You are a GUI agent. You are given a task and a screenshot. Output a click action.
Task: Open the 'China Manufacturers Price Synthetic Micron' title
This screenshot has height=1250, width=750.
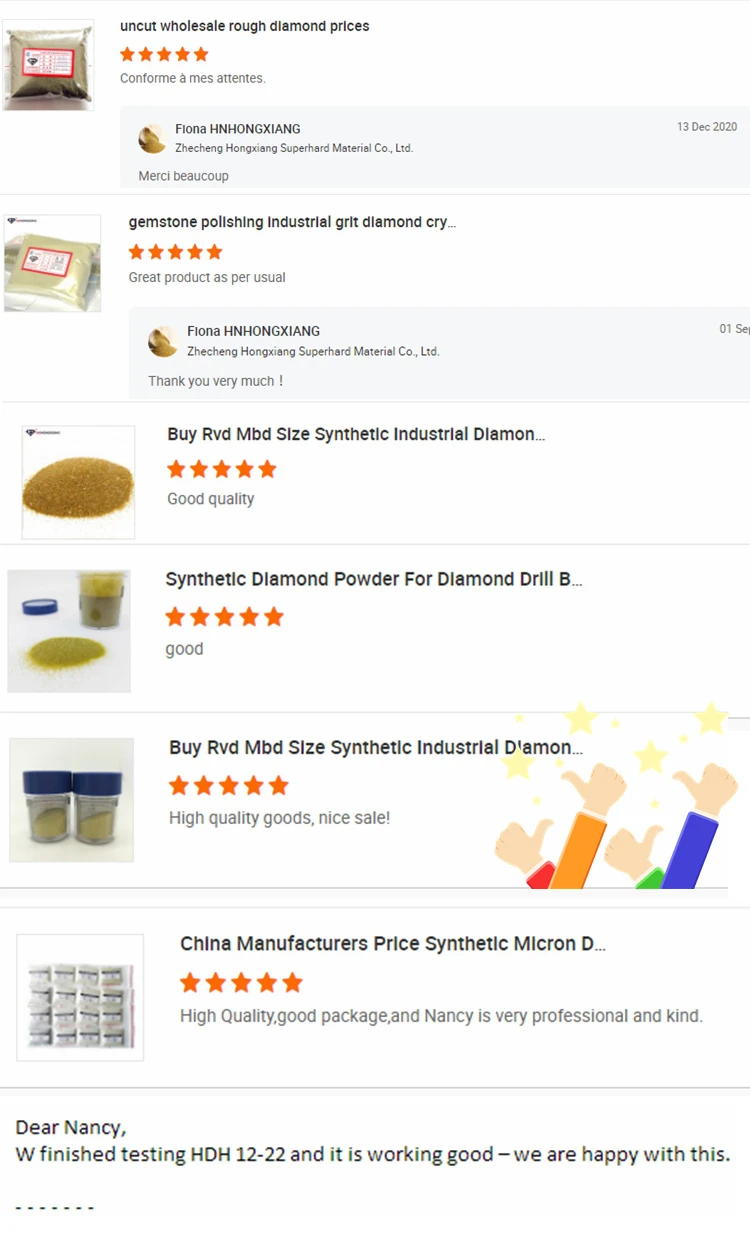[392, 943]
